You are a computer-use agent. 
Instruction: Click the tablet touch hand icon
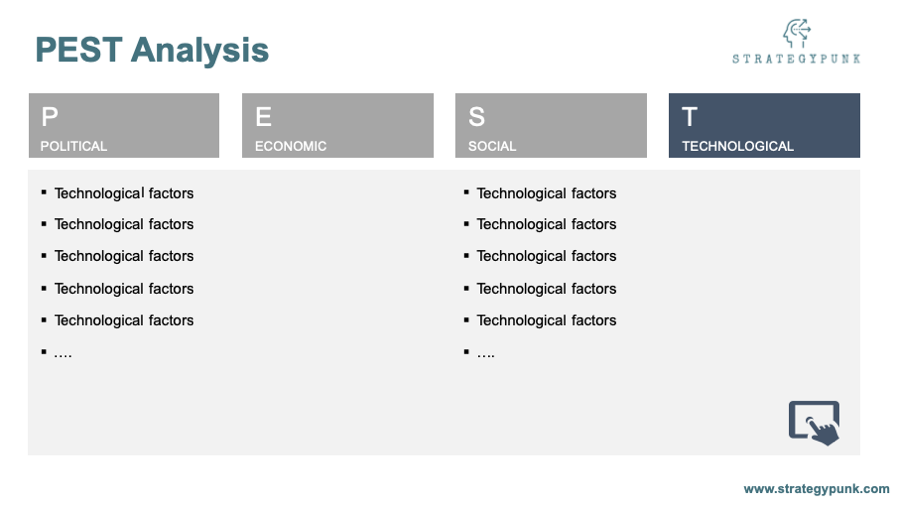point(814,423)
